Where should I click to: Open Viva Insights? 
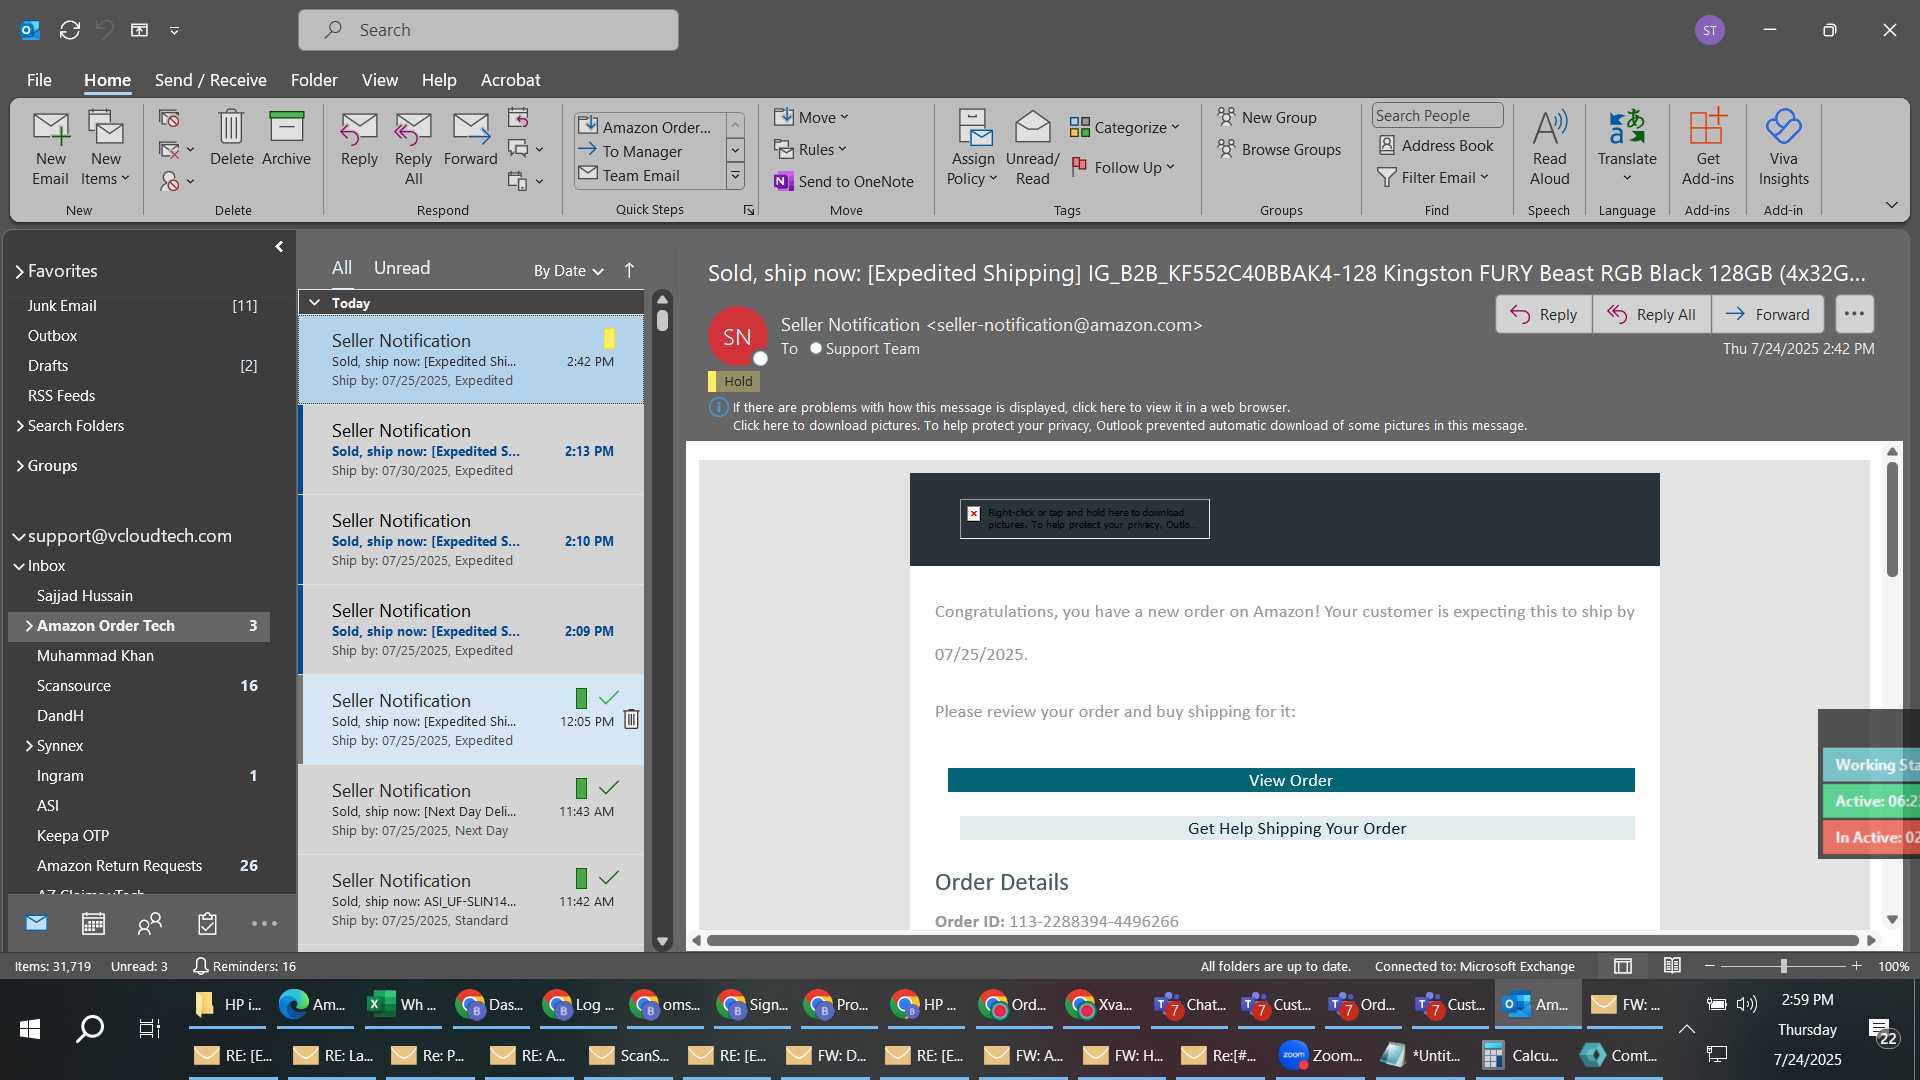[x=1783, y=148]
